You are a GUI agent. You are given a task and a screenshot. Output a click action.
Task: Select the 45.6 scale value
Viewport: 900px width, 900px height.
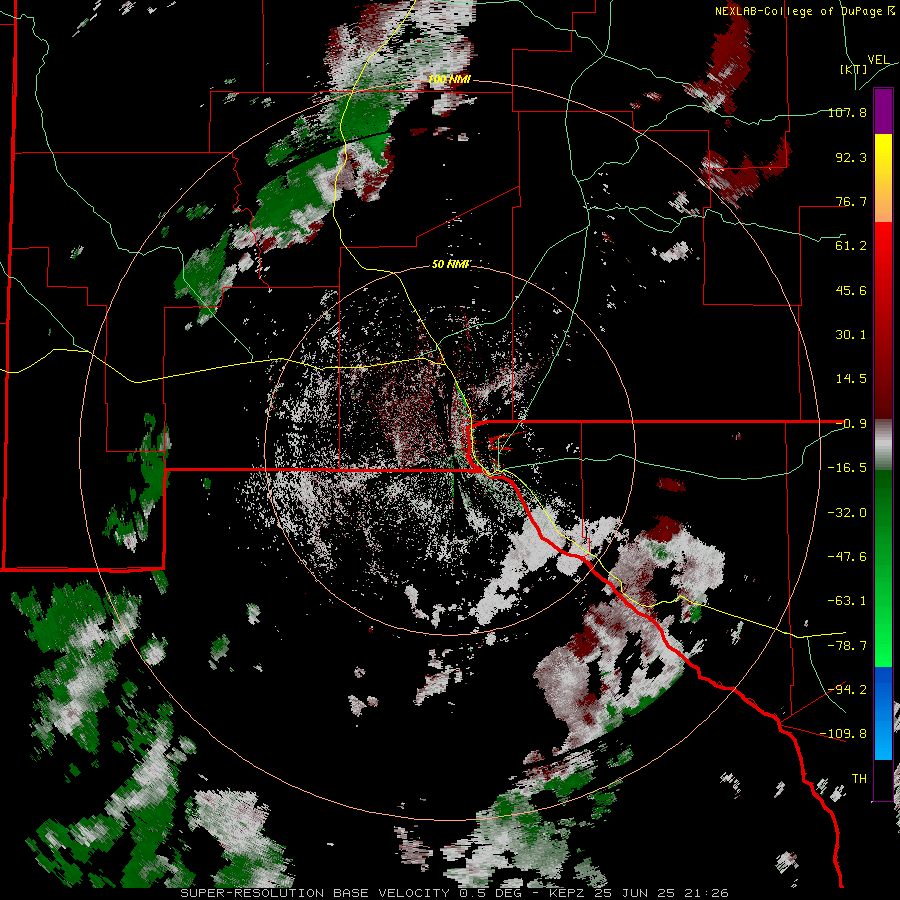tap(851, 290)
